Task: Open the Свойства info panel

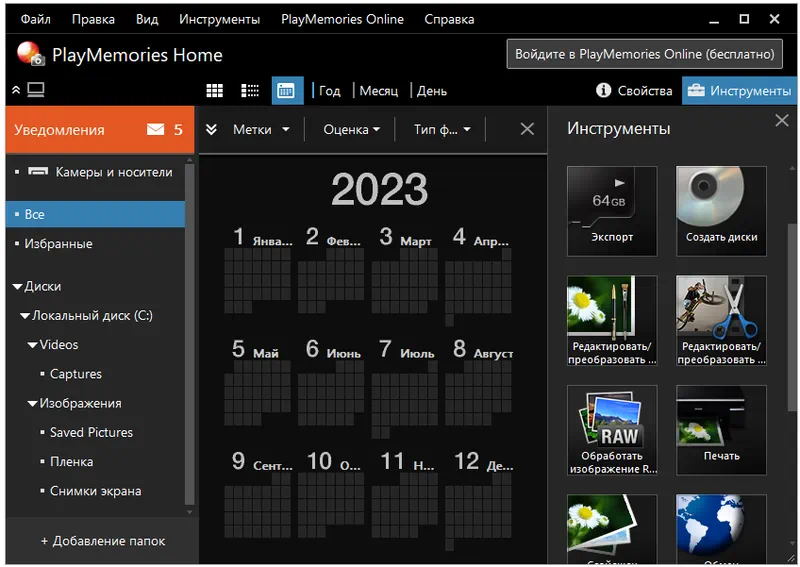Action: (x=634, y=91)
